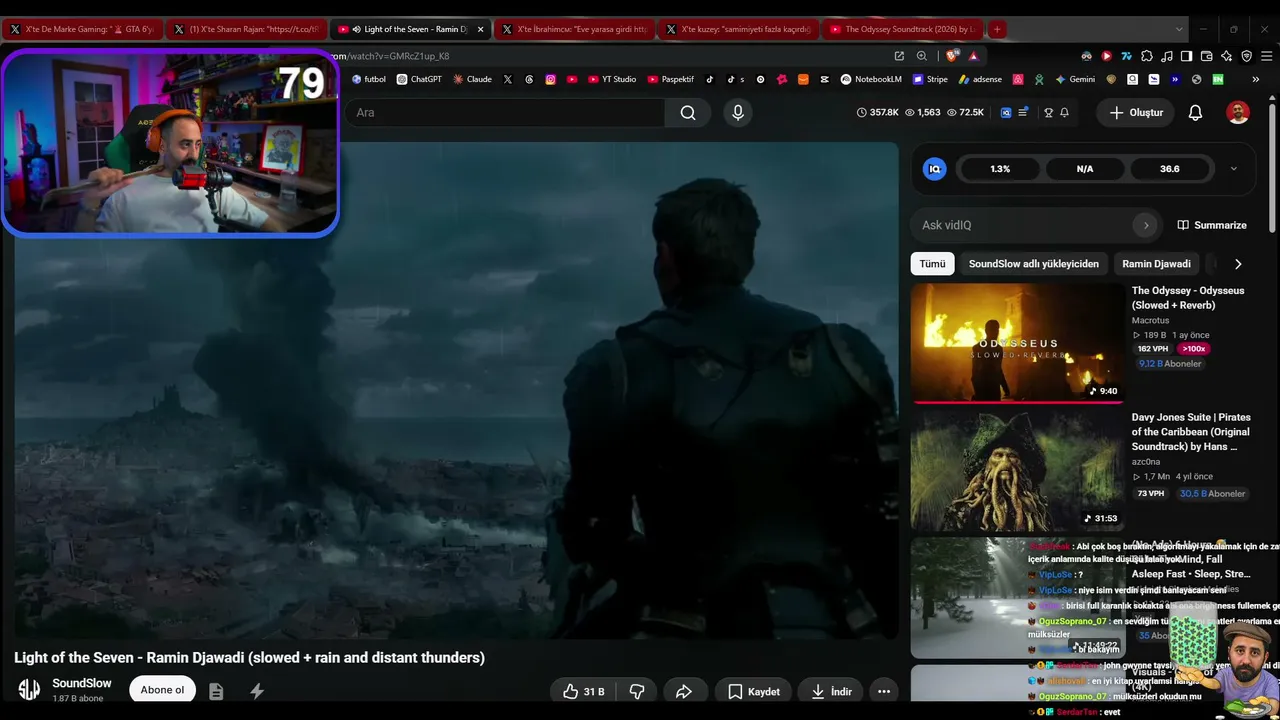Show more filter chips with right arrow

tap(1238, 264)
